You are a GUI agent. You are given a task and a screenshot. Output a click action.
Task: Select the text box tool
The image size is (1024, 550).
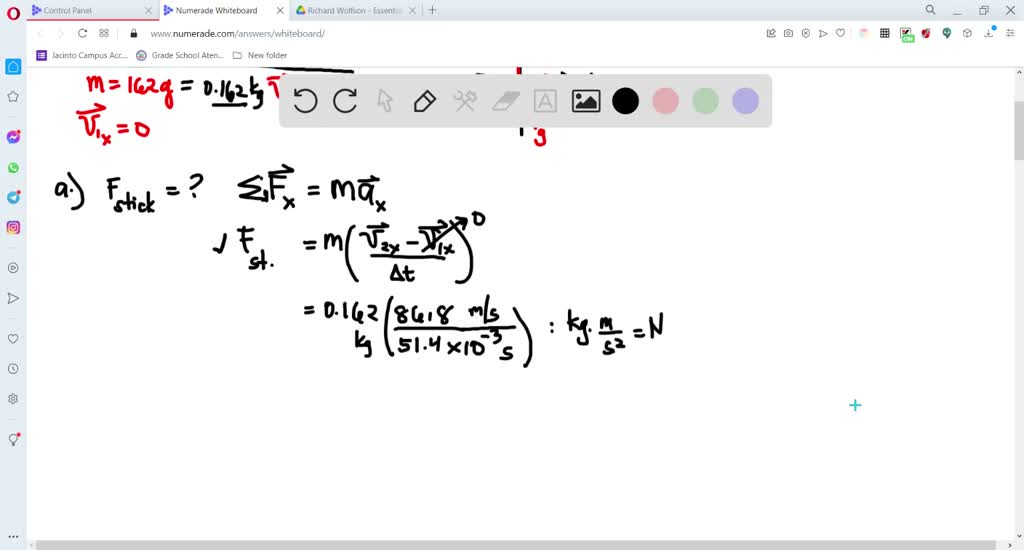pyautogui.click(x=545, y=101)
